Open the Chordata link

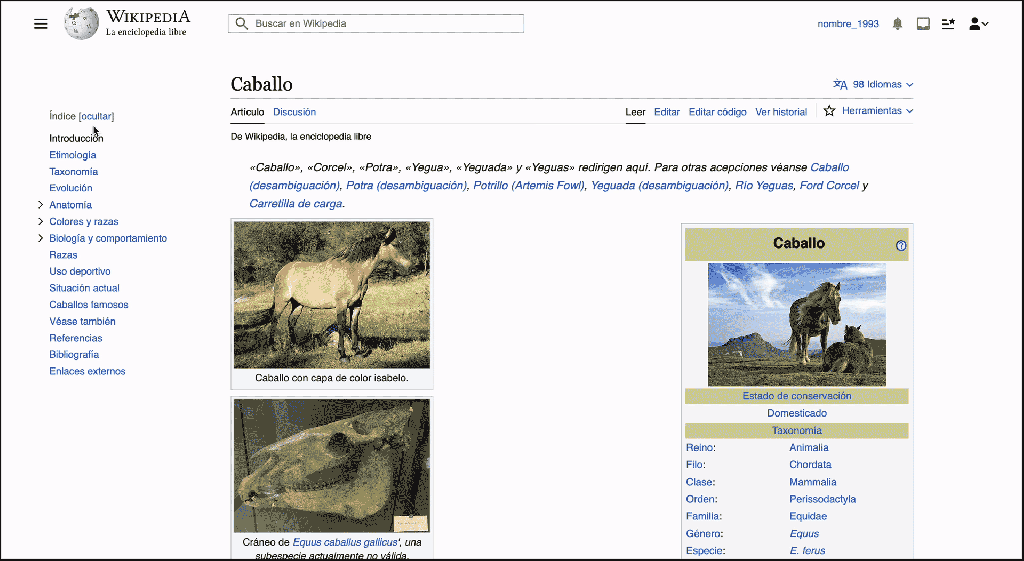click(810, 465)
